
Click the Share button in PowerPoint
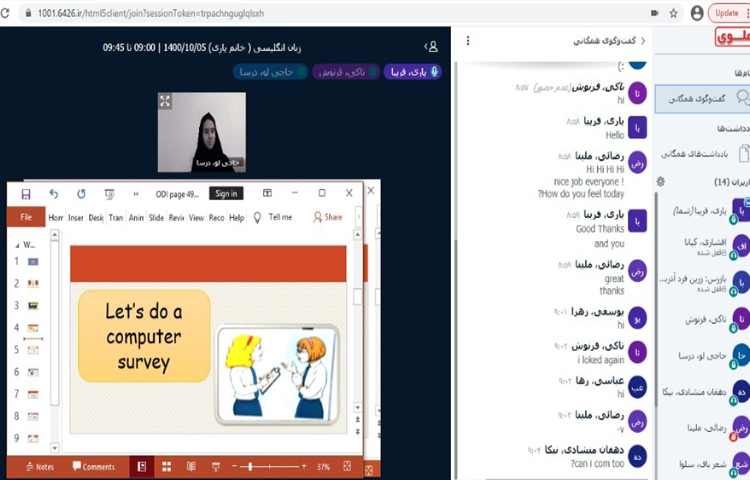[328, 217]
